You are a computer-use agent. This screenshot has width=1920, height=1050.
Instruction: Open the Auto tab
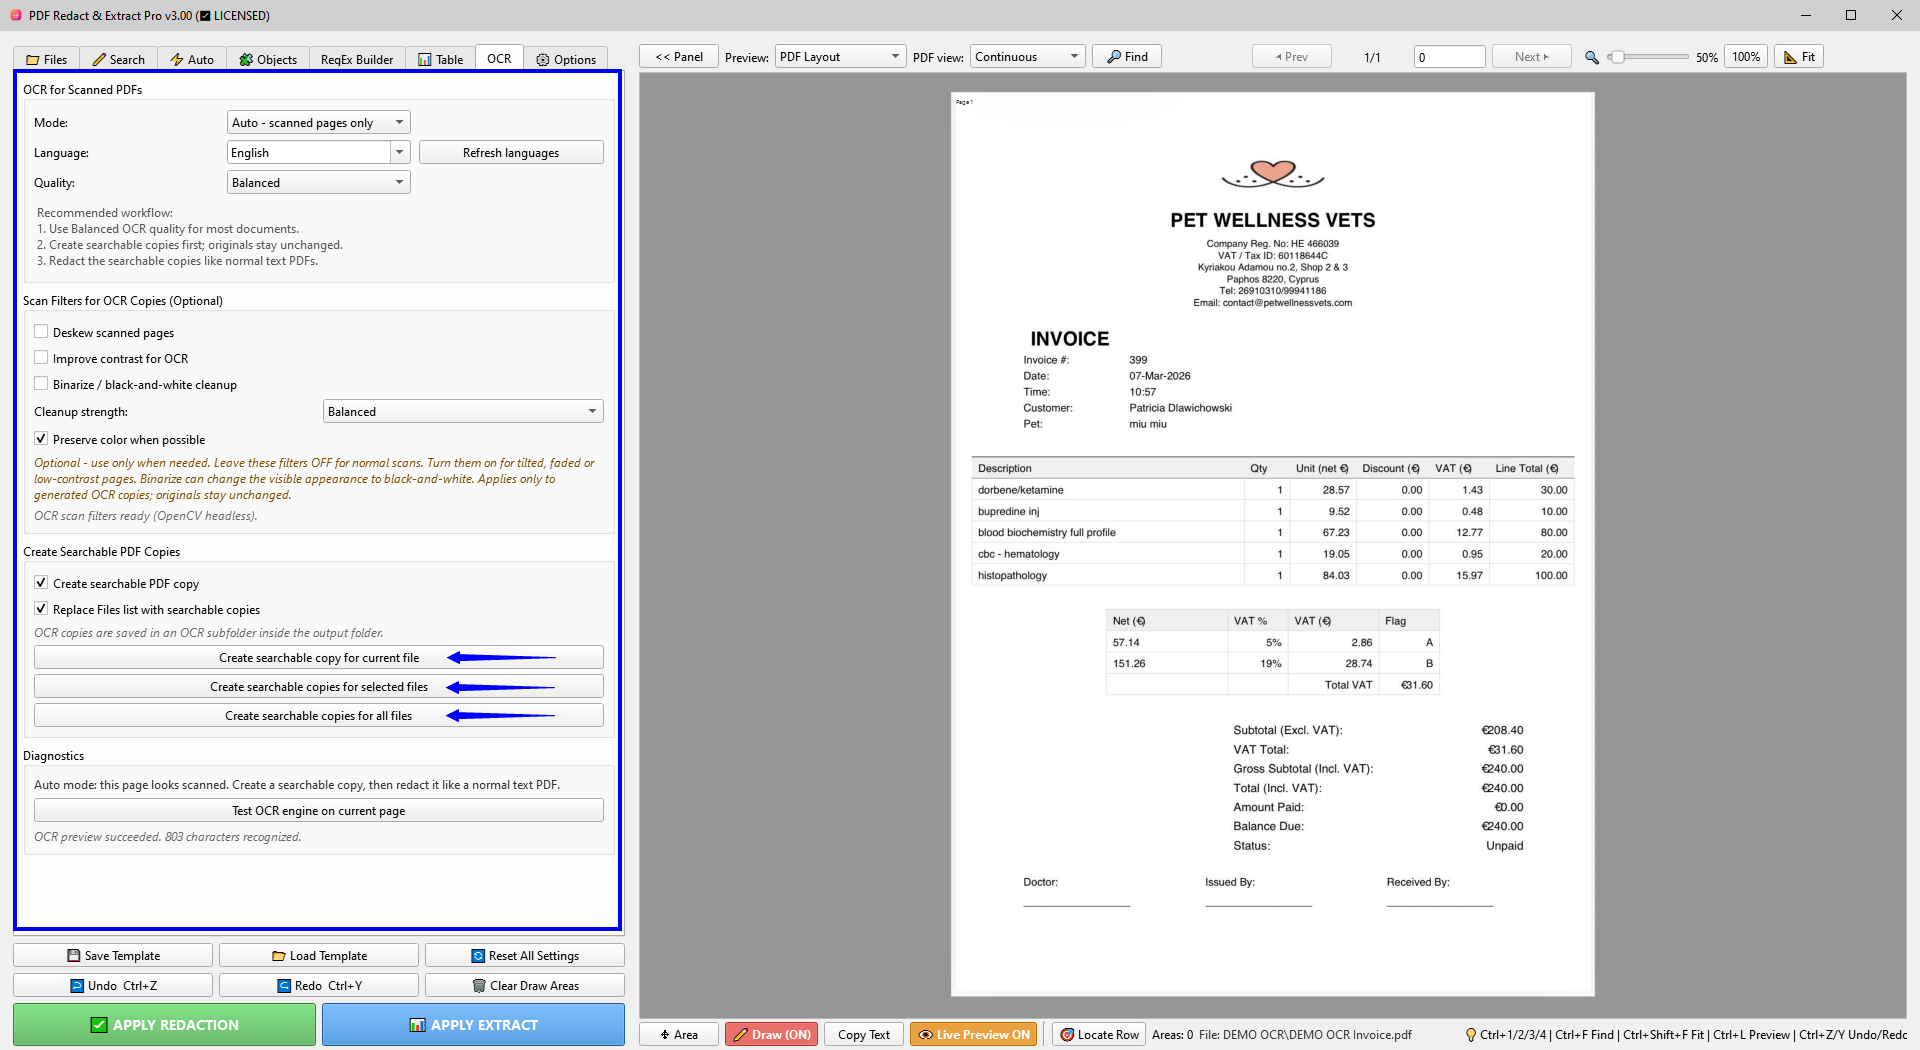tap(192, 59)
